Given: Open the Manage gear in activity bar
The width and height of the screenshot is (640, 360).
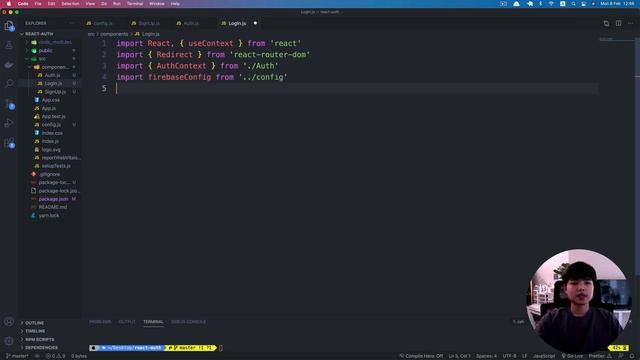Looking at the screenshot, I should 9,341.
